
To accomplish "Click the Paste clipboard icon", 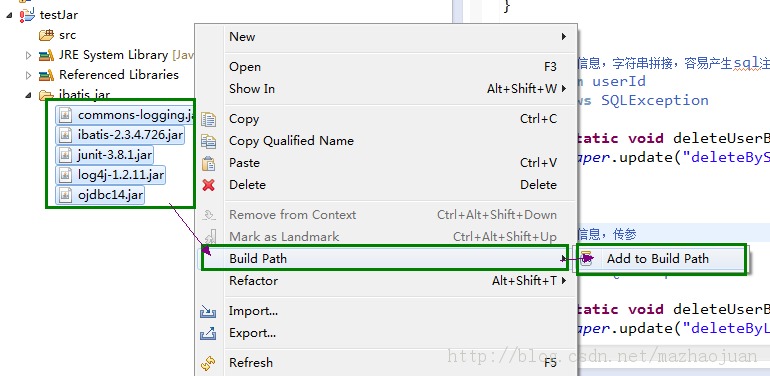I will (209, 163).
